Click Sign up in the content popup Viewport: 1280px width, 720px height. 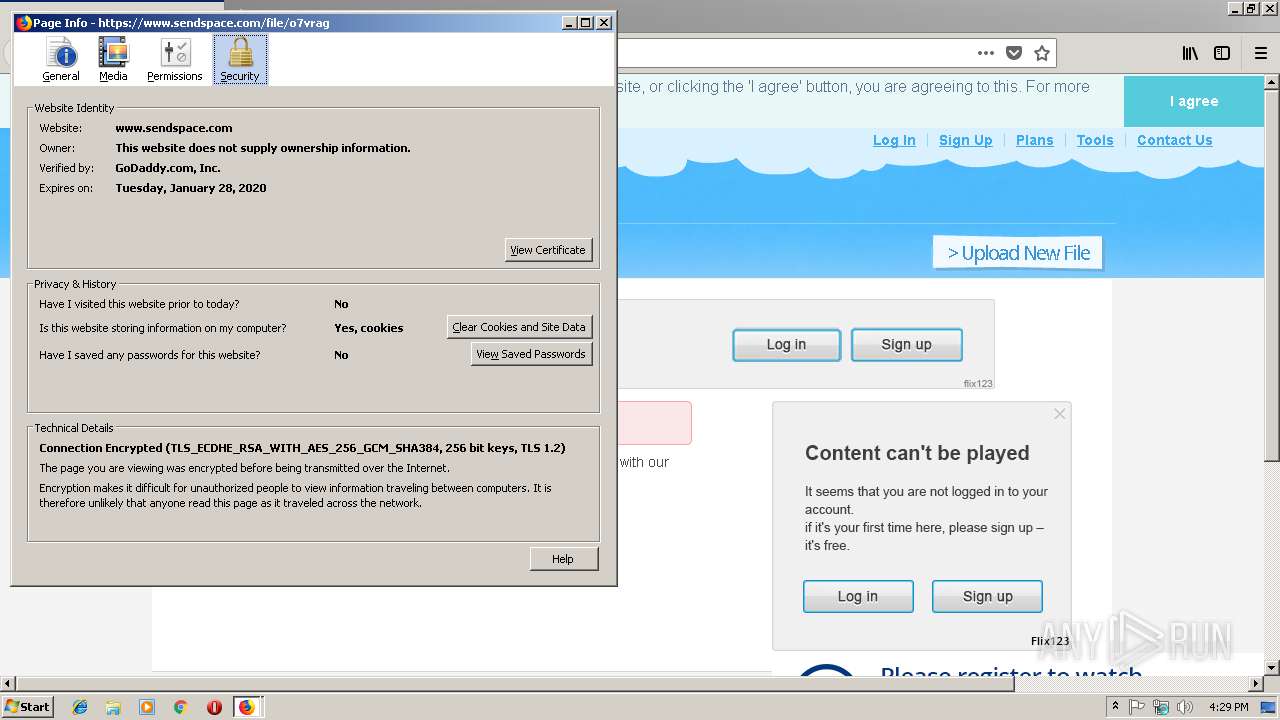coord(987,596)
